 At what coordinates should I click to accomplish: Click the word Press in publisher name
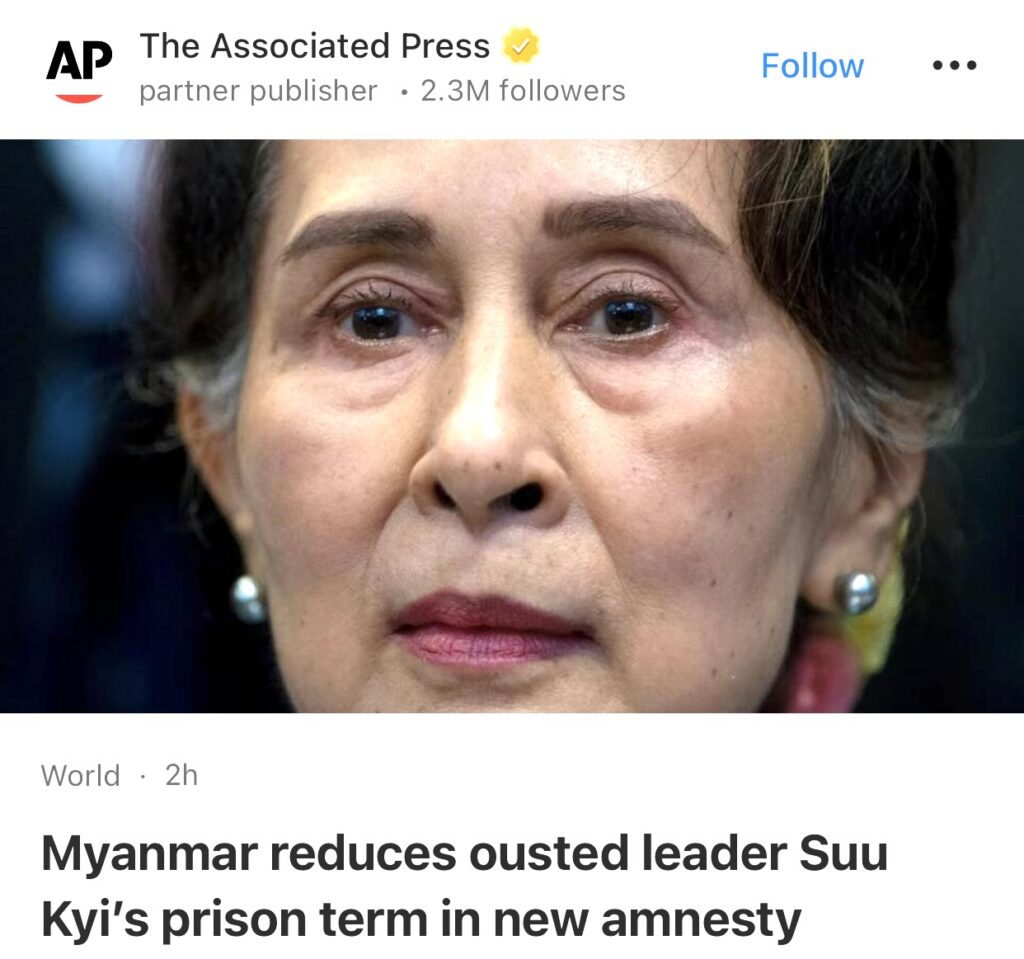click(445, 46)
